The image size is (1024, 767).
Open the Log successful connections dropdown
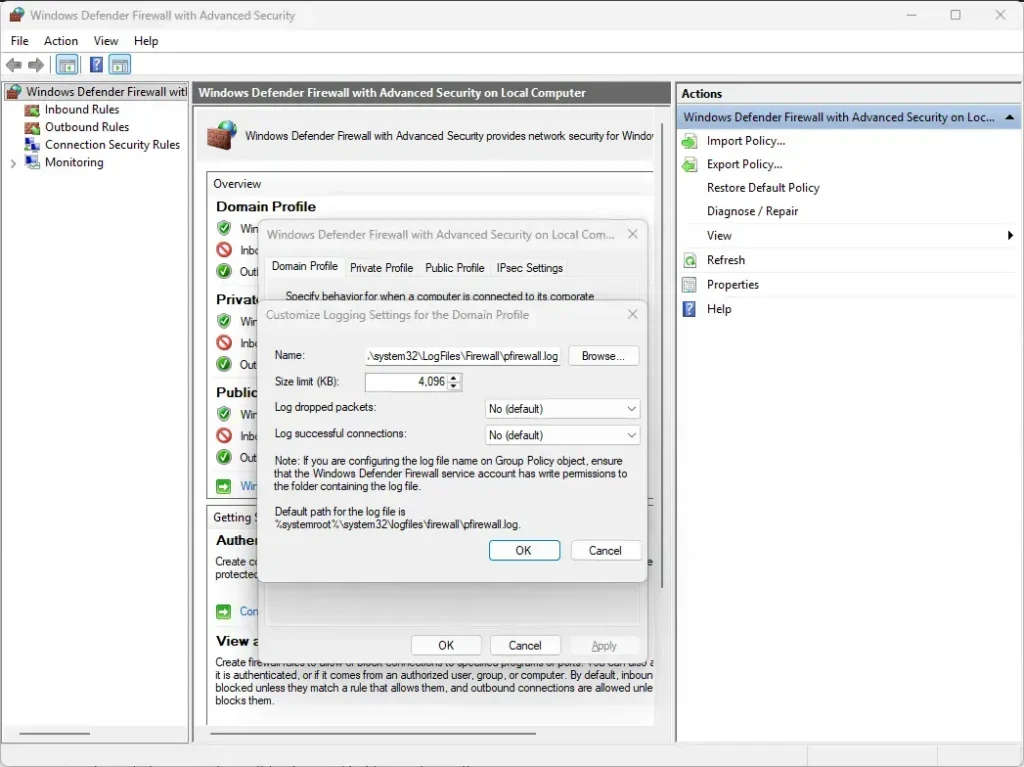562,435
